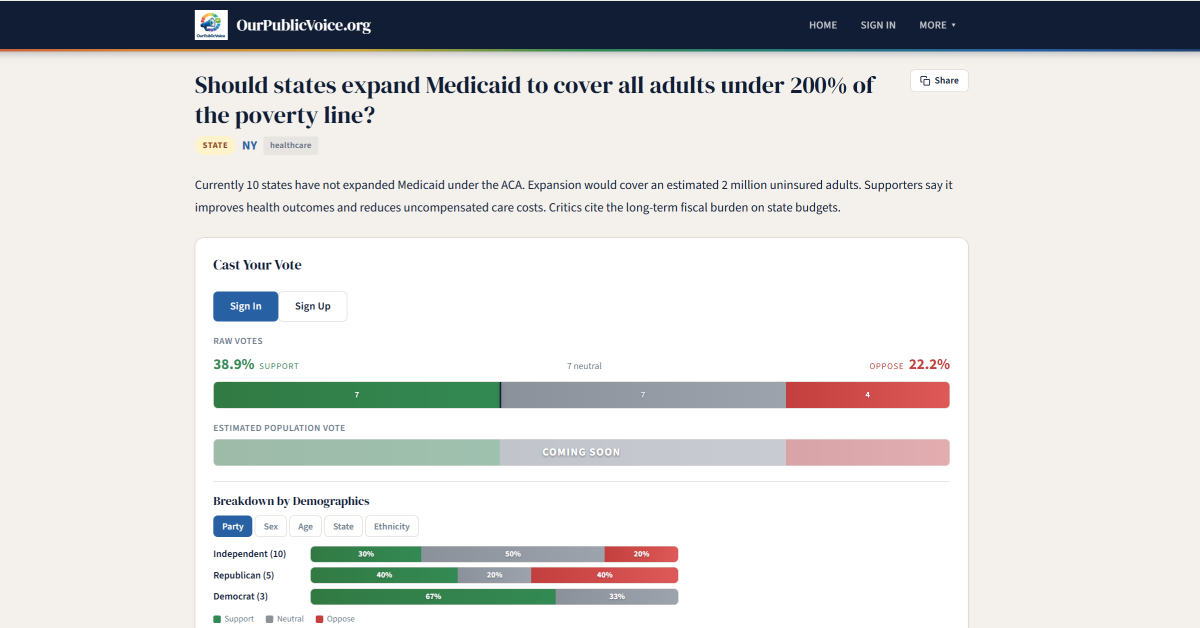The height and width of the screenshot is (628, 1200).
Task: Click the healthcare tag
Action: pos(291,146)
